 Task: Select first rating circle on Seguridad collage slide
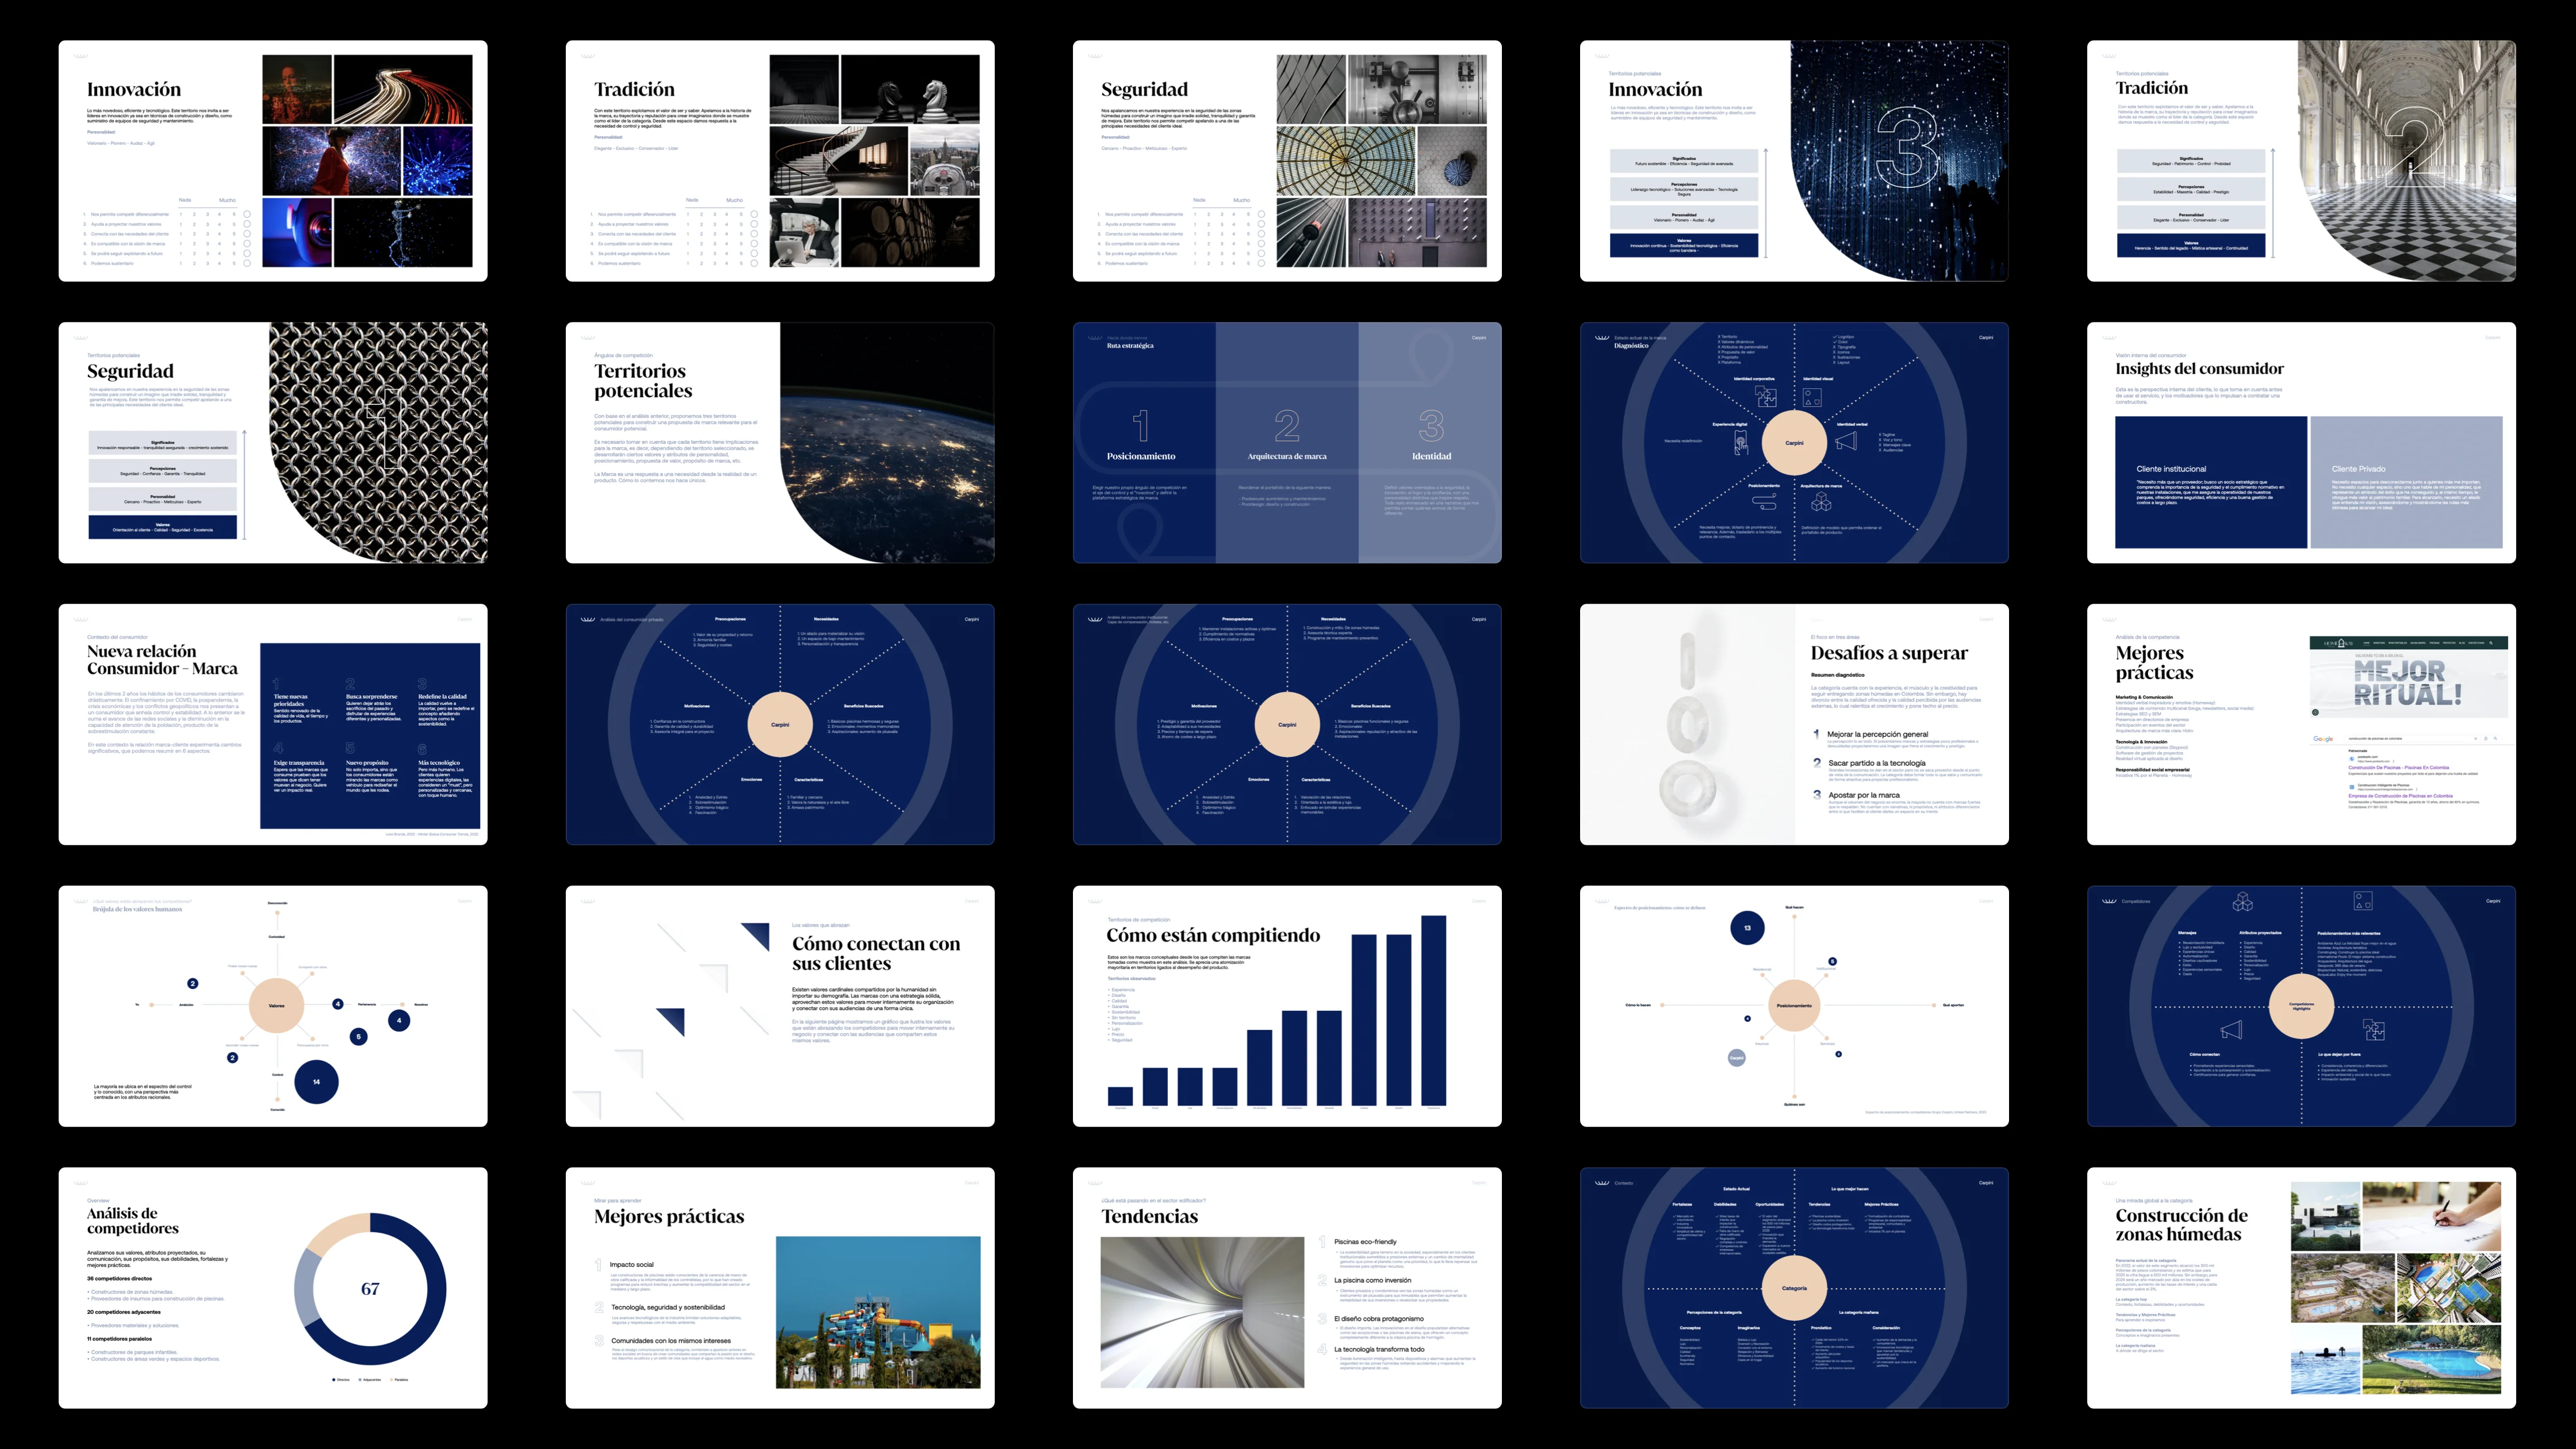coord(1261,214)
